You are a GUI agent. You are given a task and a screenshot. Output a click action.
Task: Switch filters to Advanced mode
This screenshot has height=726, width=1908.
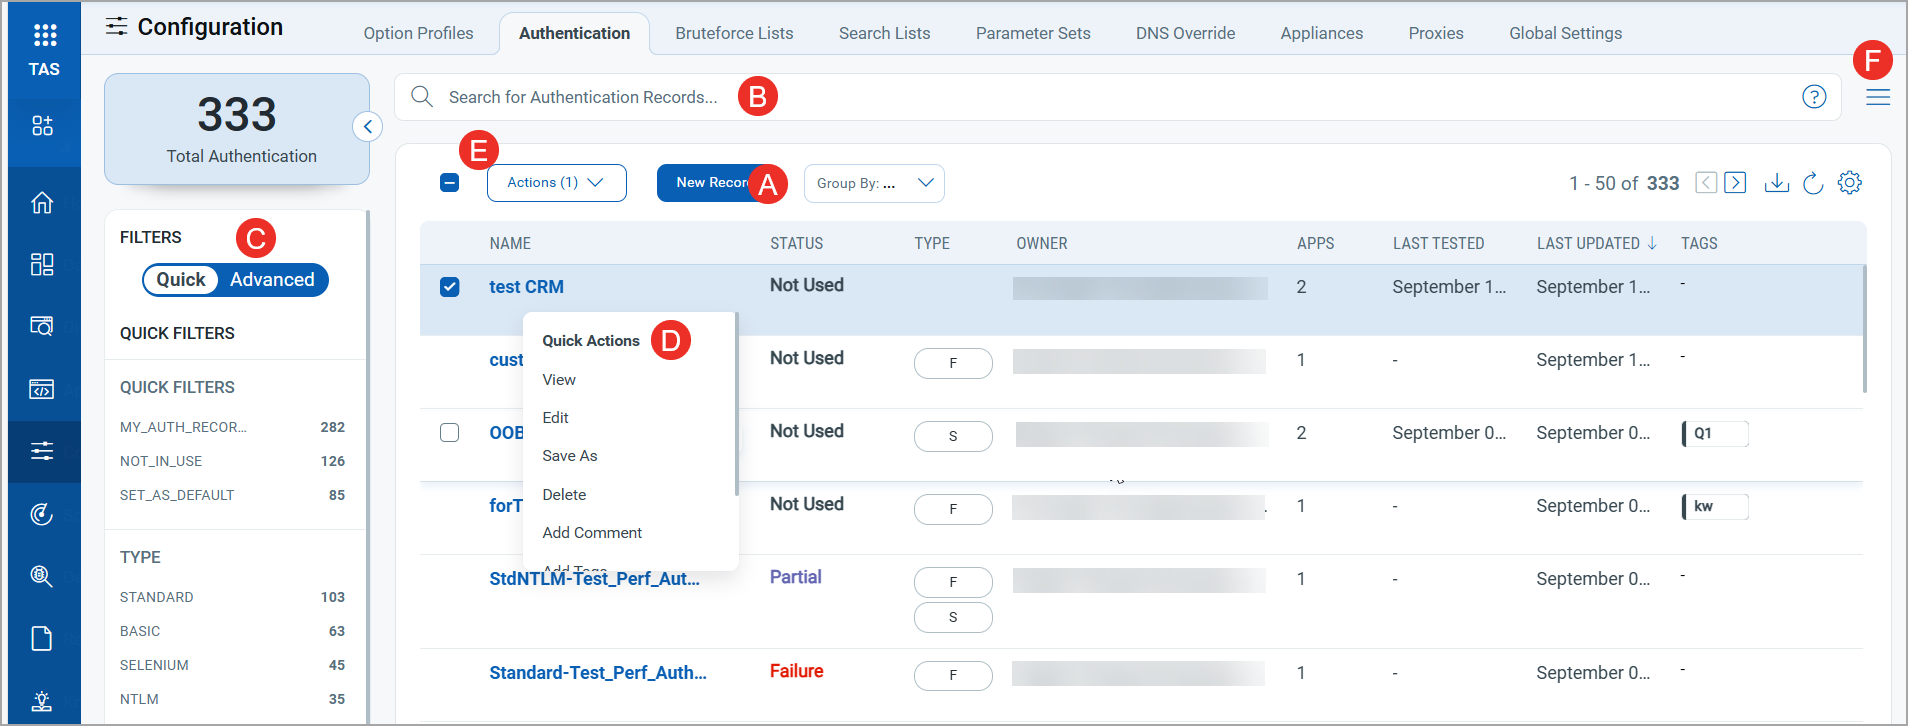[x=272, y=280]
